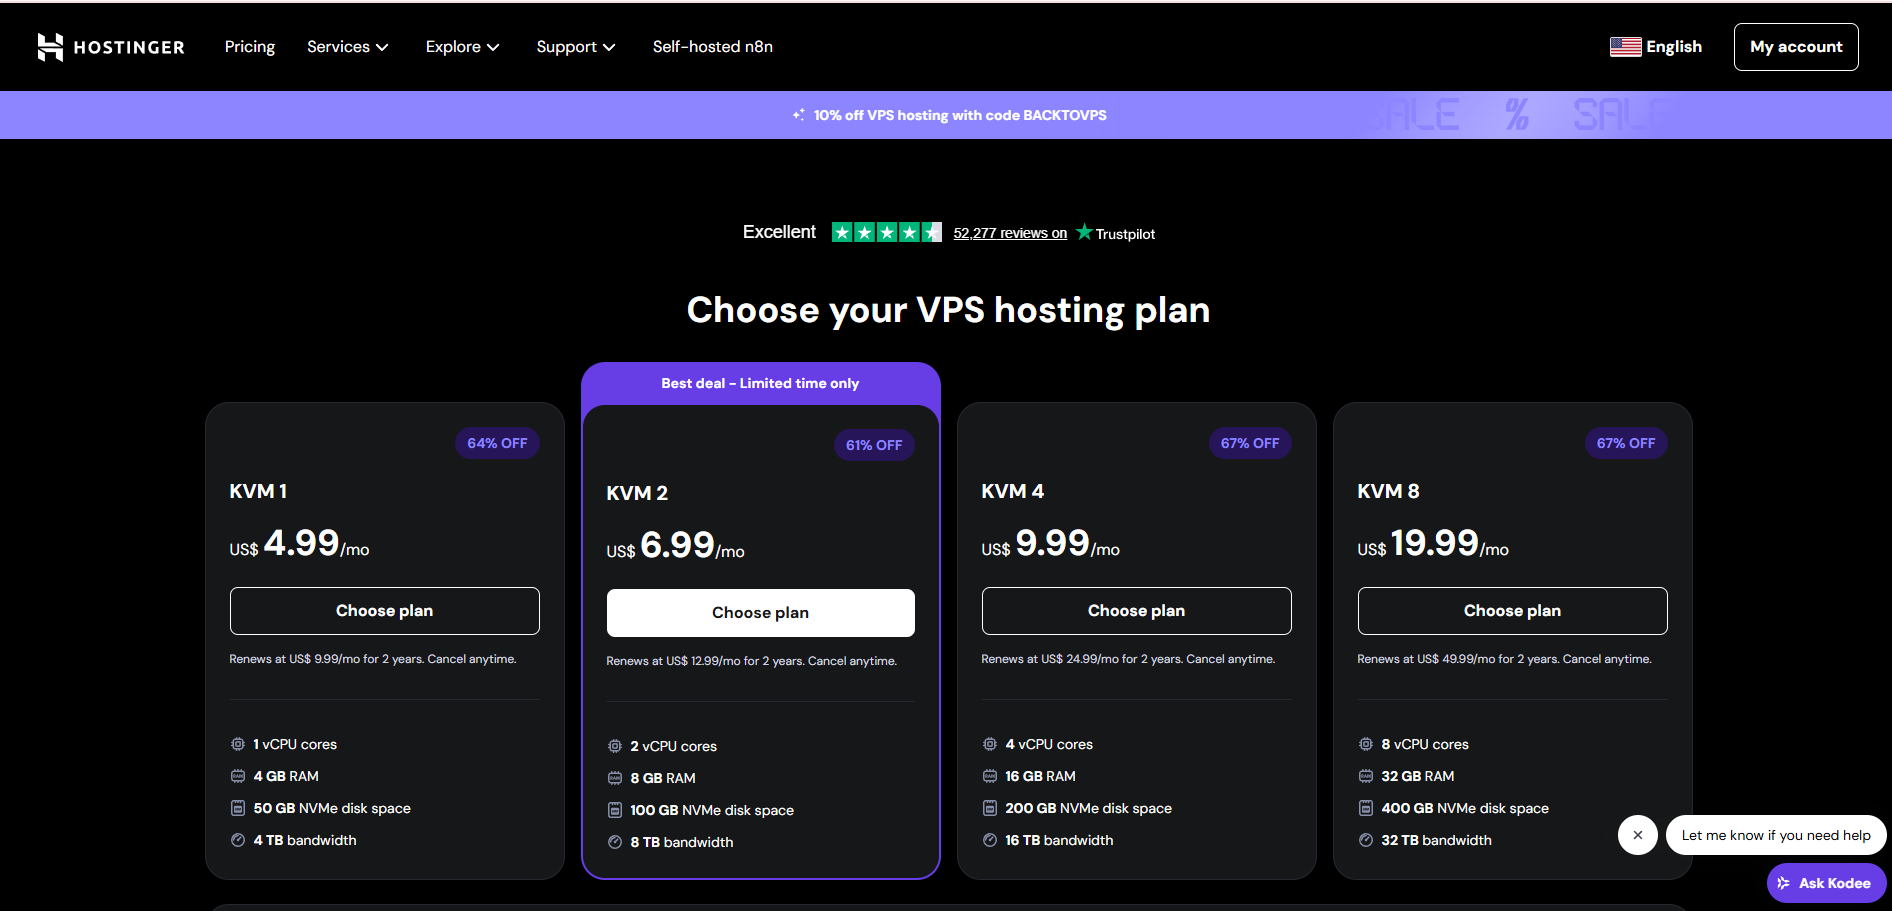Choose the KVM 8 plan

pyautogui.click(x=1512, y=611)
